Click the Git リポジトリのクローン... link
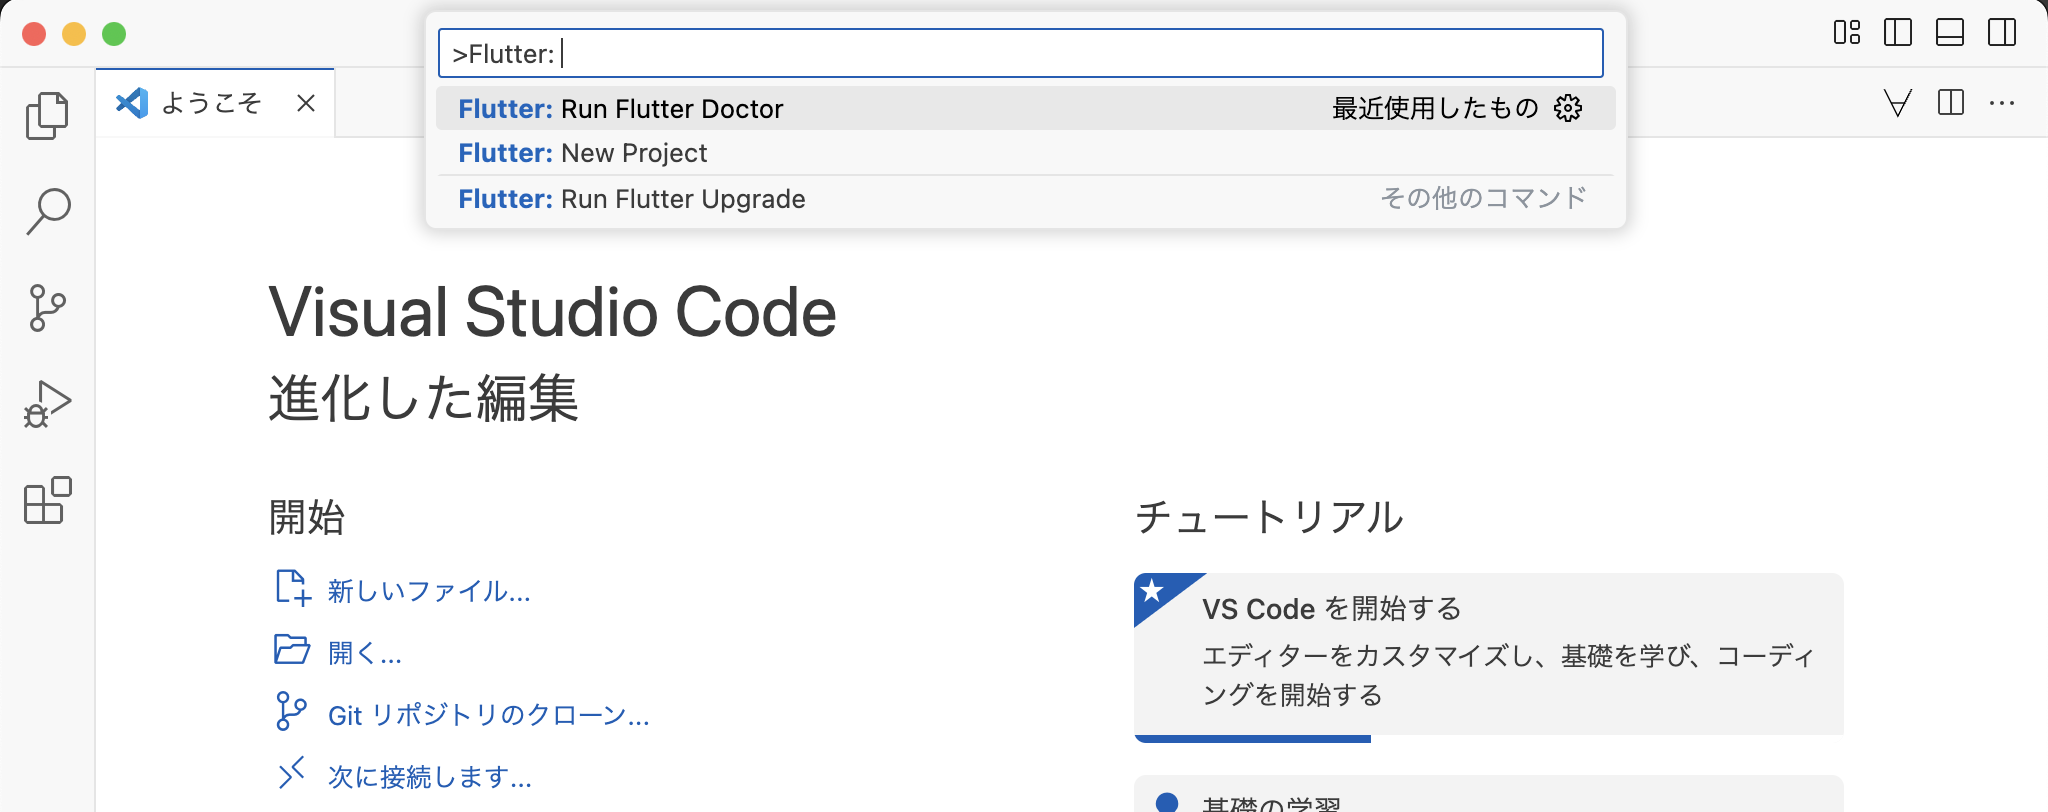2048x812 pixels. coord(488,715)
